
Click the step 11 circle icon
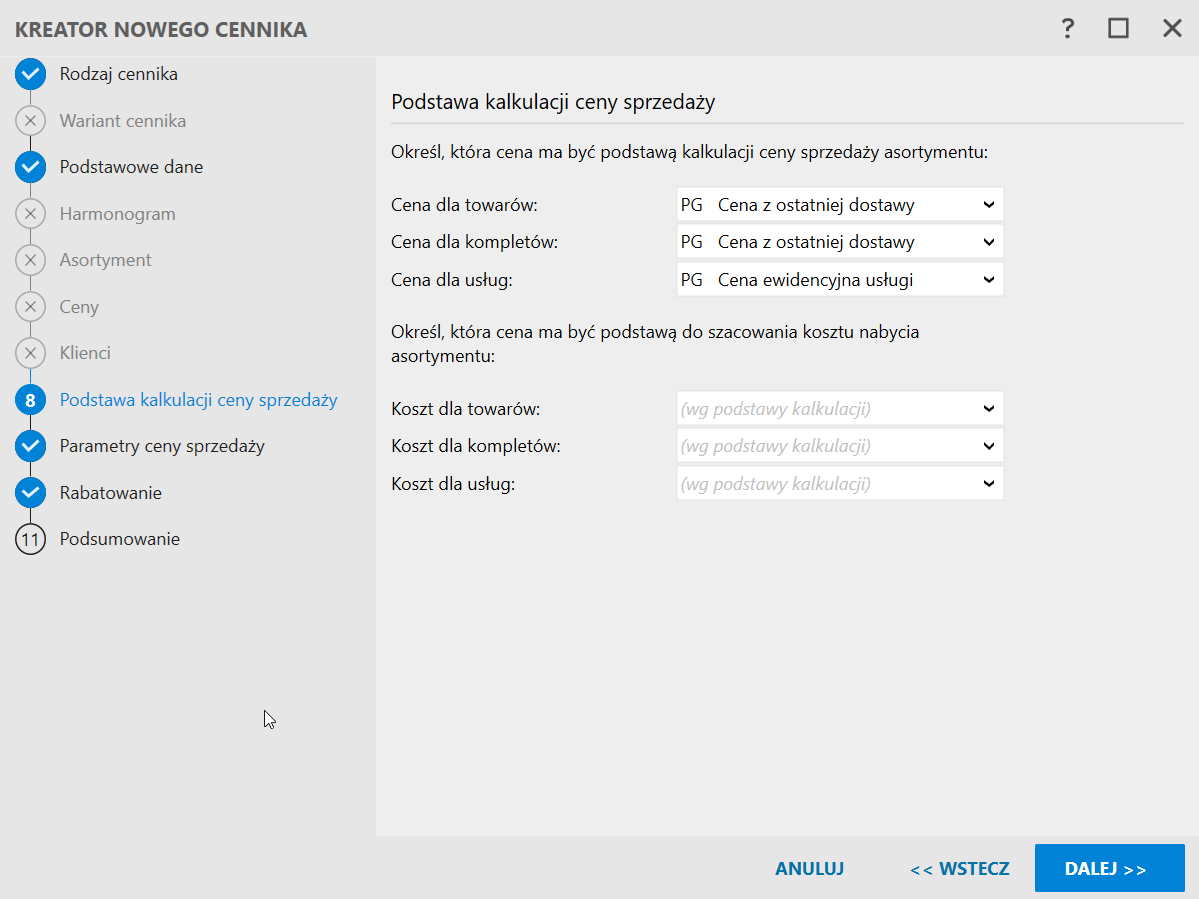pyautogui.click(x=31, y=539)
